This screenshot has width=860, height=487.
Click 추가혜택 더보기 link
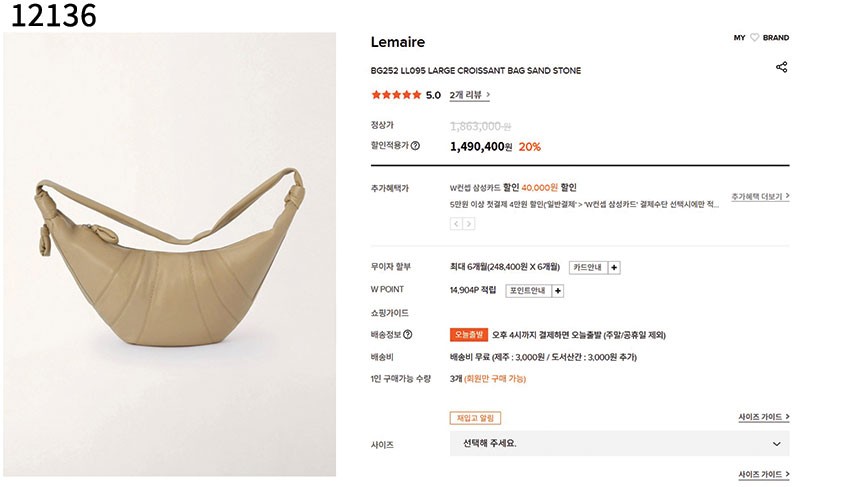pos(760,197)
